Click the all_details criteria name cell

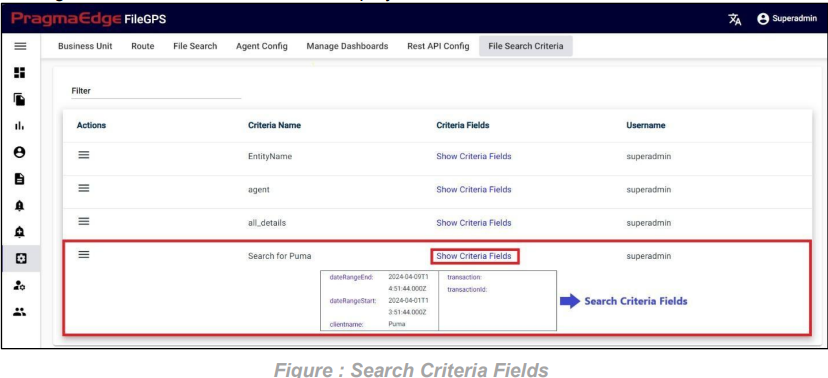coord(267,223)
